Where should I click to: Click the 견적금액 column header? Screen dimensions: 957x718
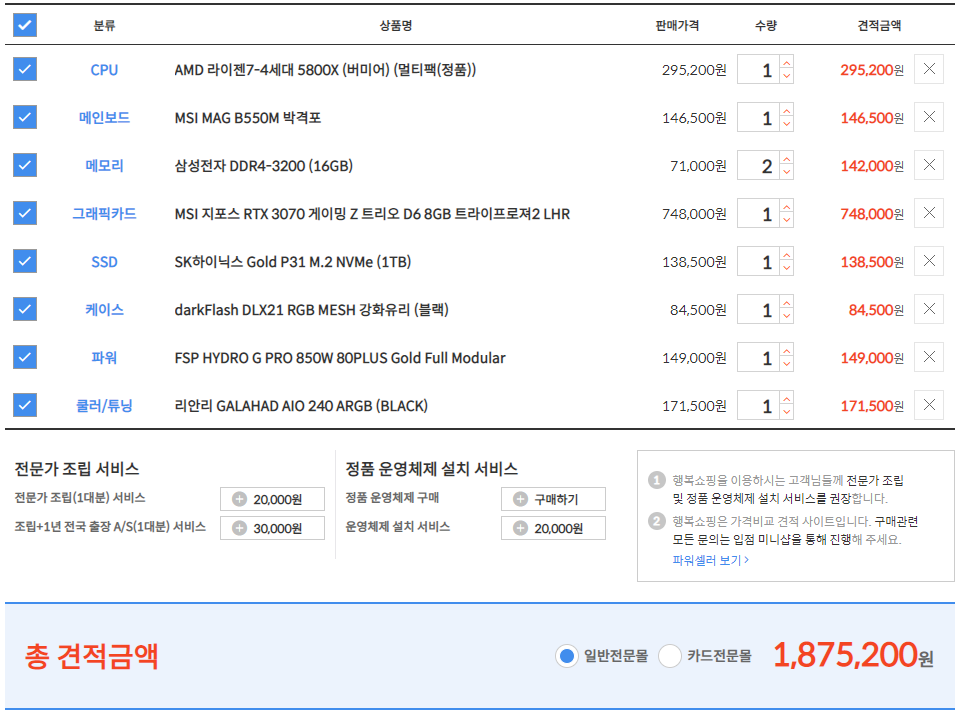point(879,26)
